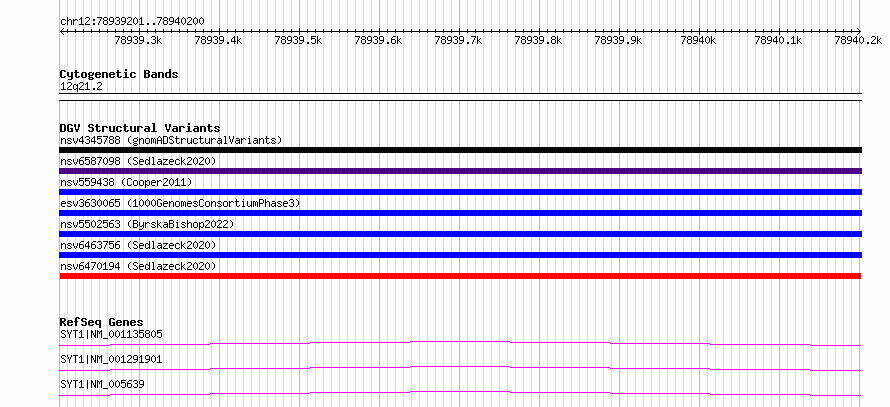Click the magenta intron line of SYT1|NM_001135805

(460, 342)
